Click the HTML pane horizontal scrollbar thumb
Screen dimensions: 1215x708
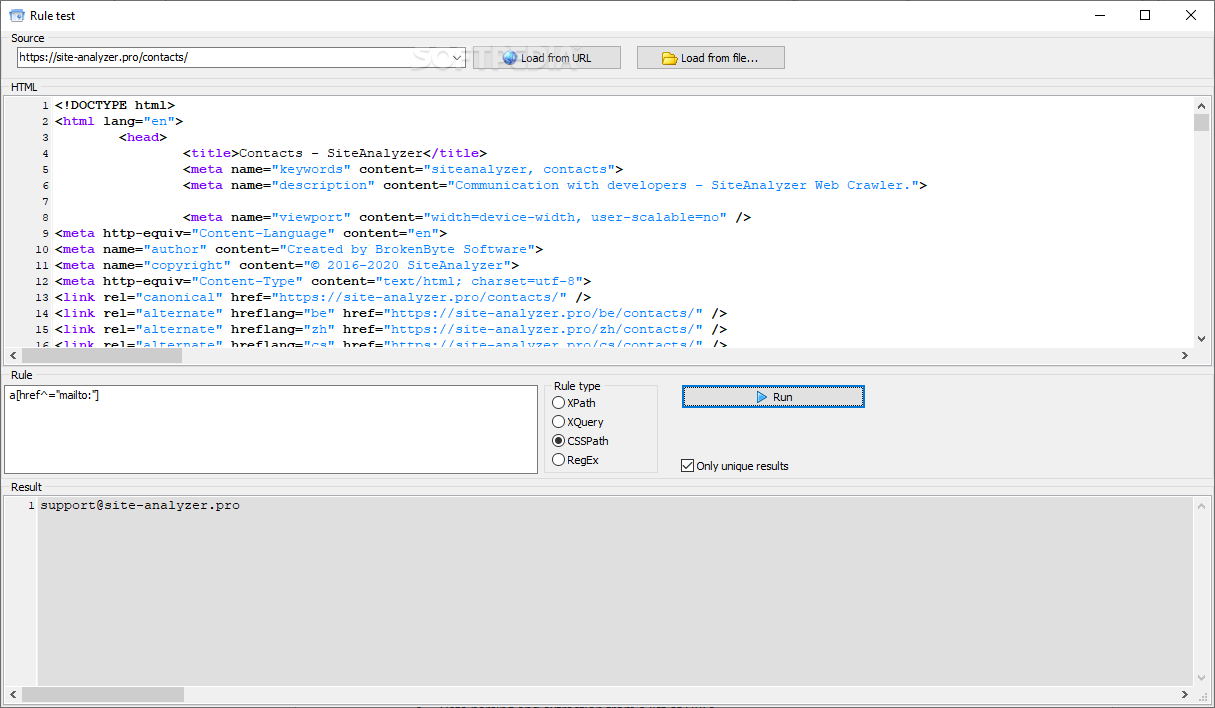102,355
